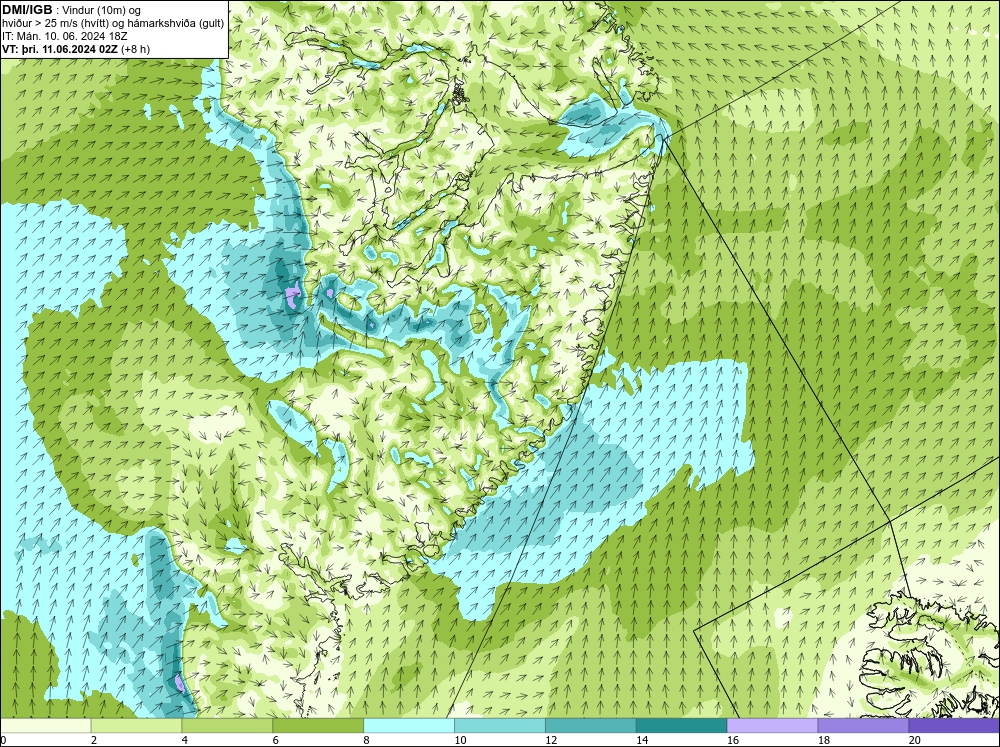Click the 4–6 m/s green legend swatch
The width and height of the screenshot is (1000, 747).
[x=227, y=725]
